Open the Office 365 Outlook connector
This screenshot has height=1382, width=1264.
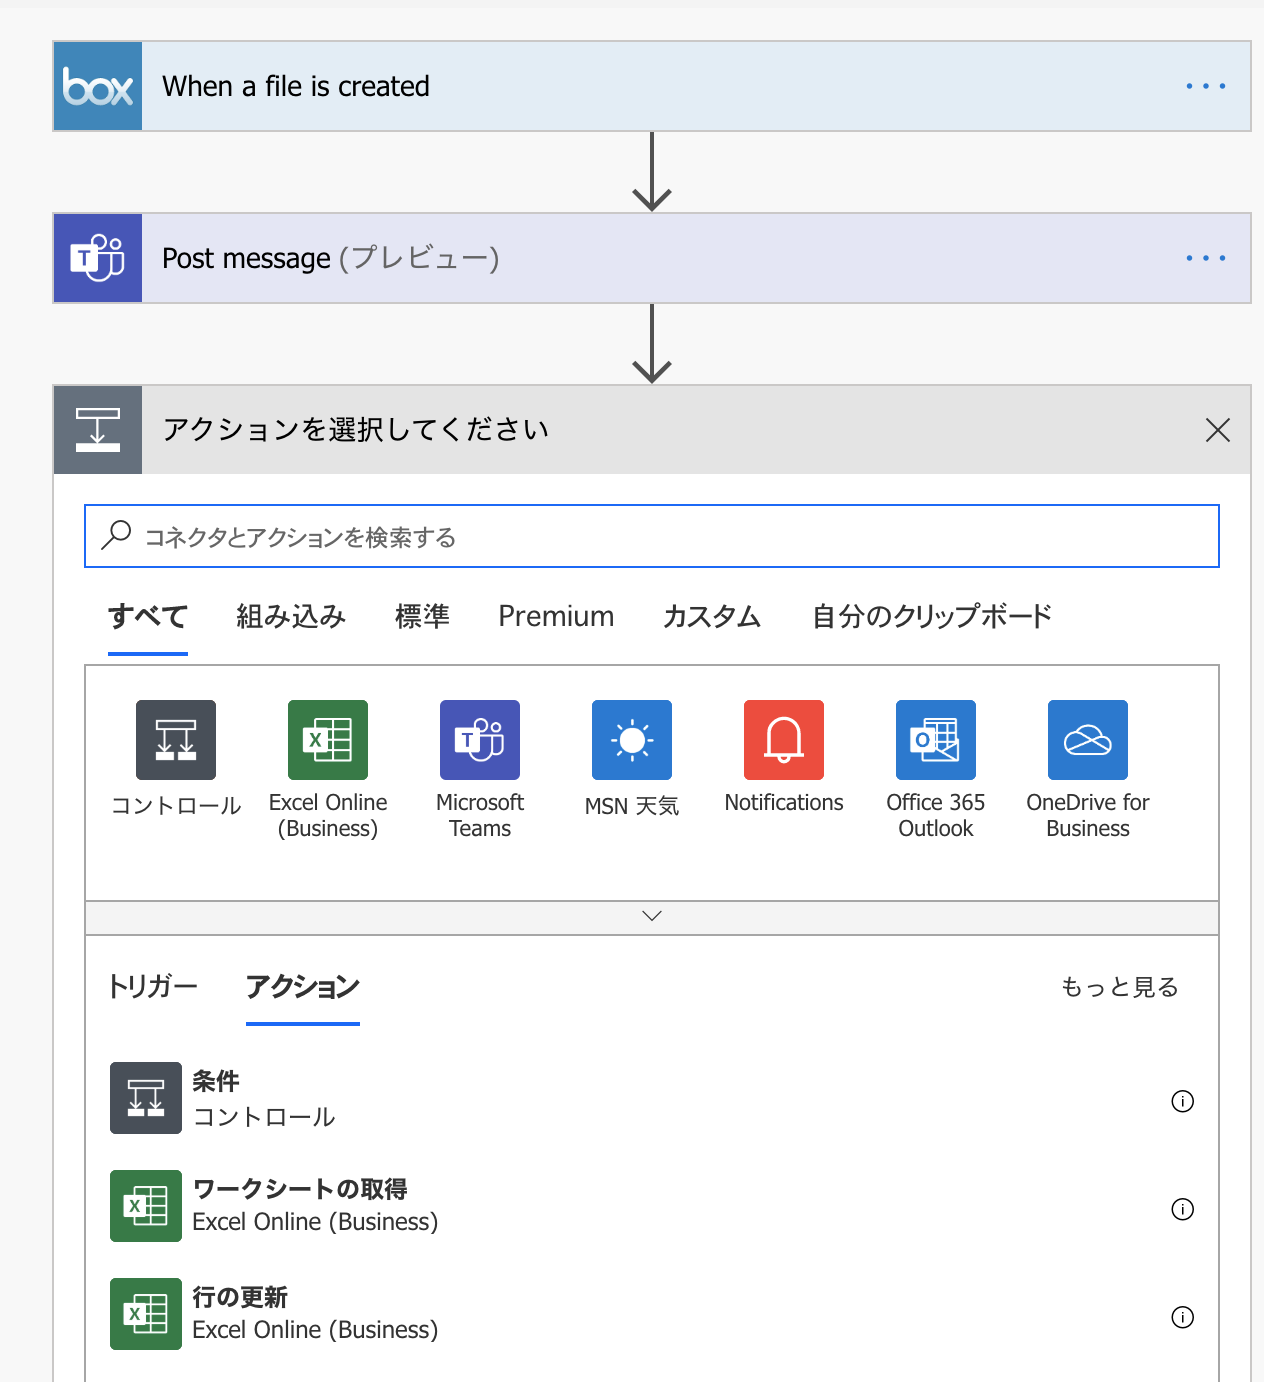[x=936, y=740]
